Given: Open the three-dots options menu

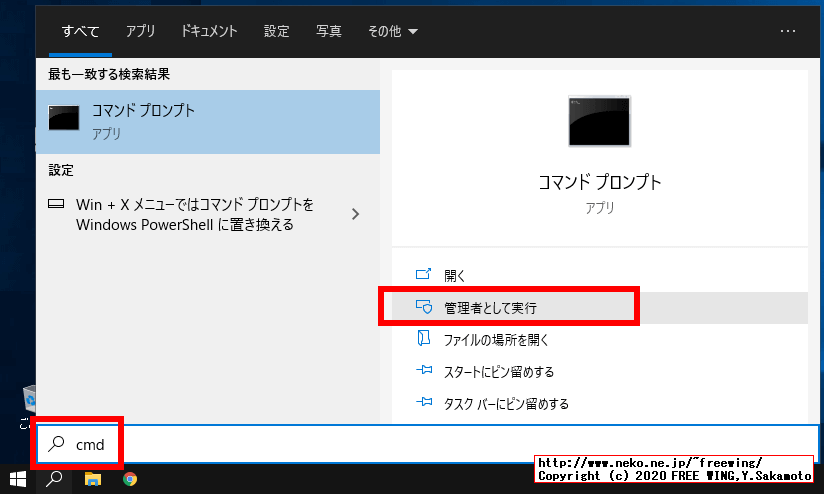Looking at the screenshot, I should 787,32.
